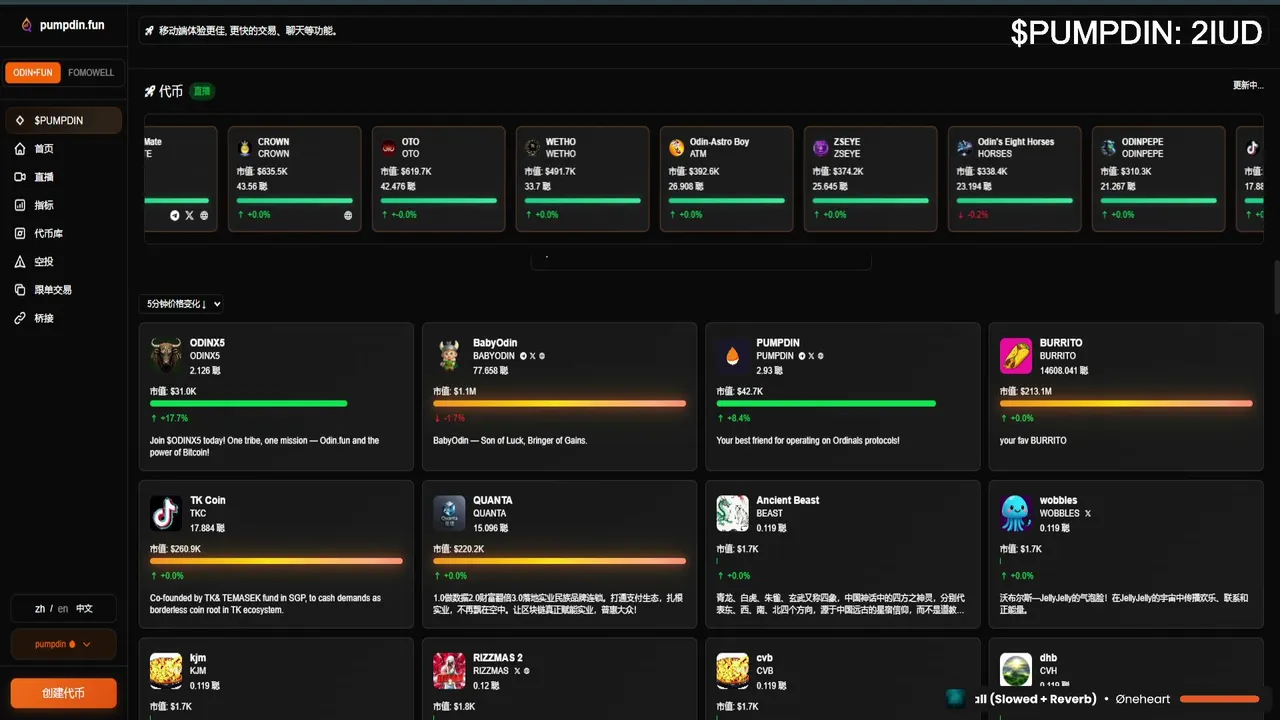Screen dimensions: 1280x720
Task: Click the RIZZMAS 2 token avatar
Action: point(449,671)
